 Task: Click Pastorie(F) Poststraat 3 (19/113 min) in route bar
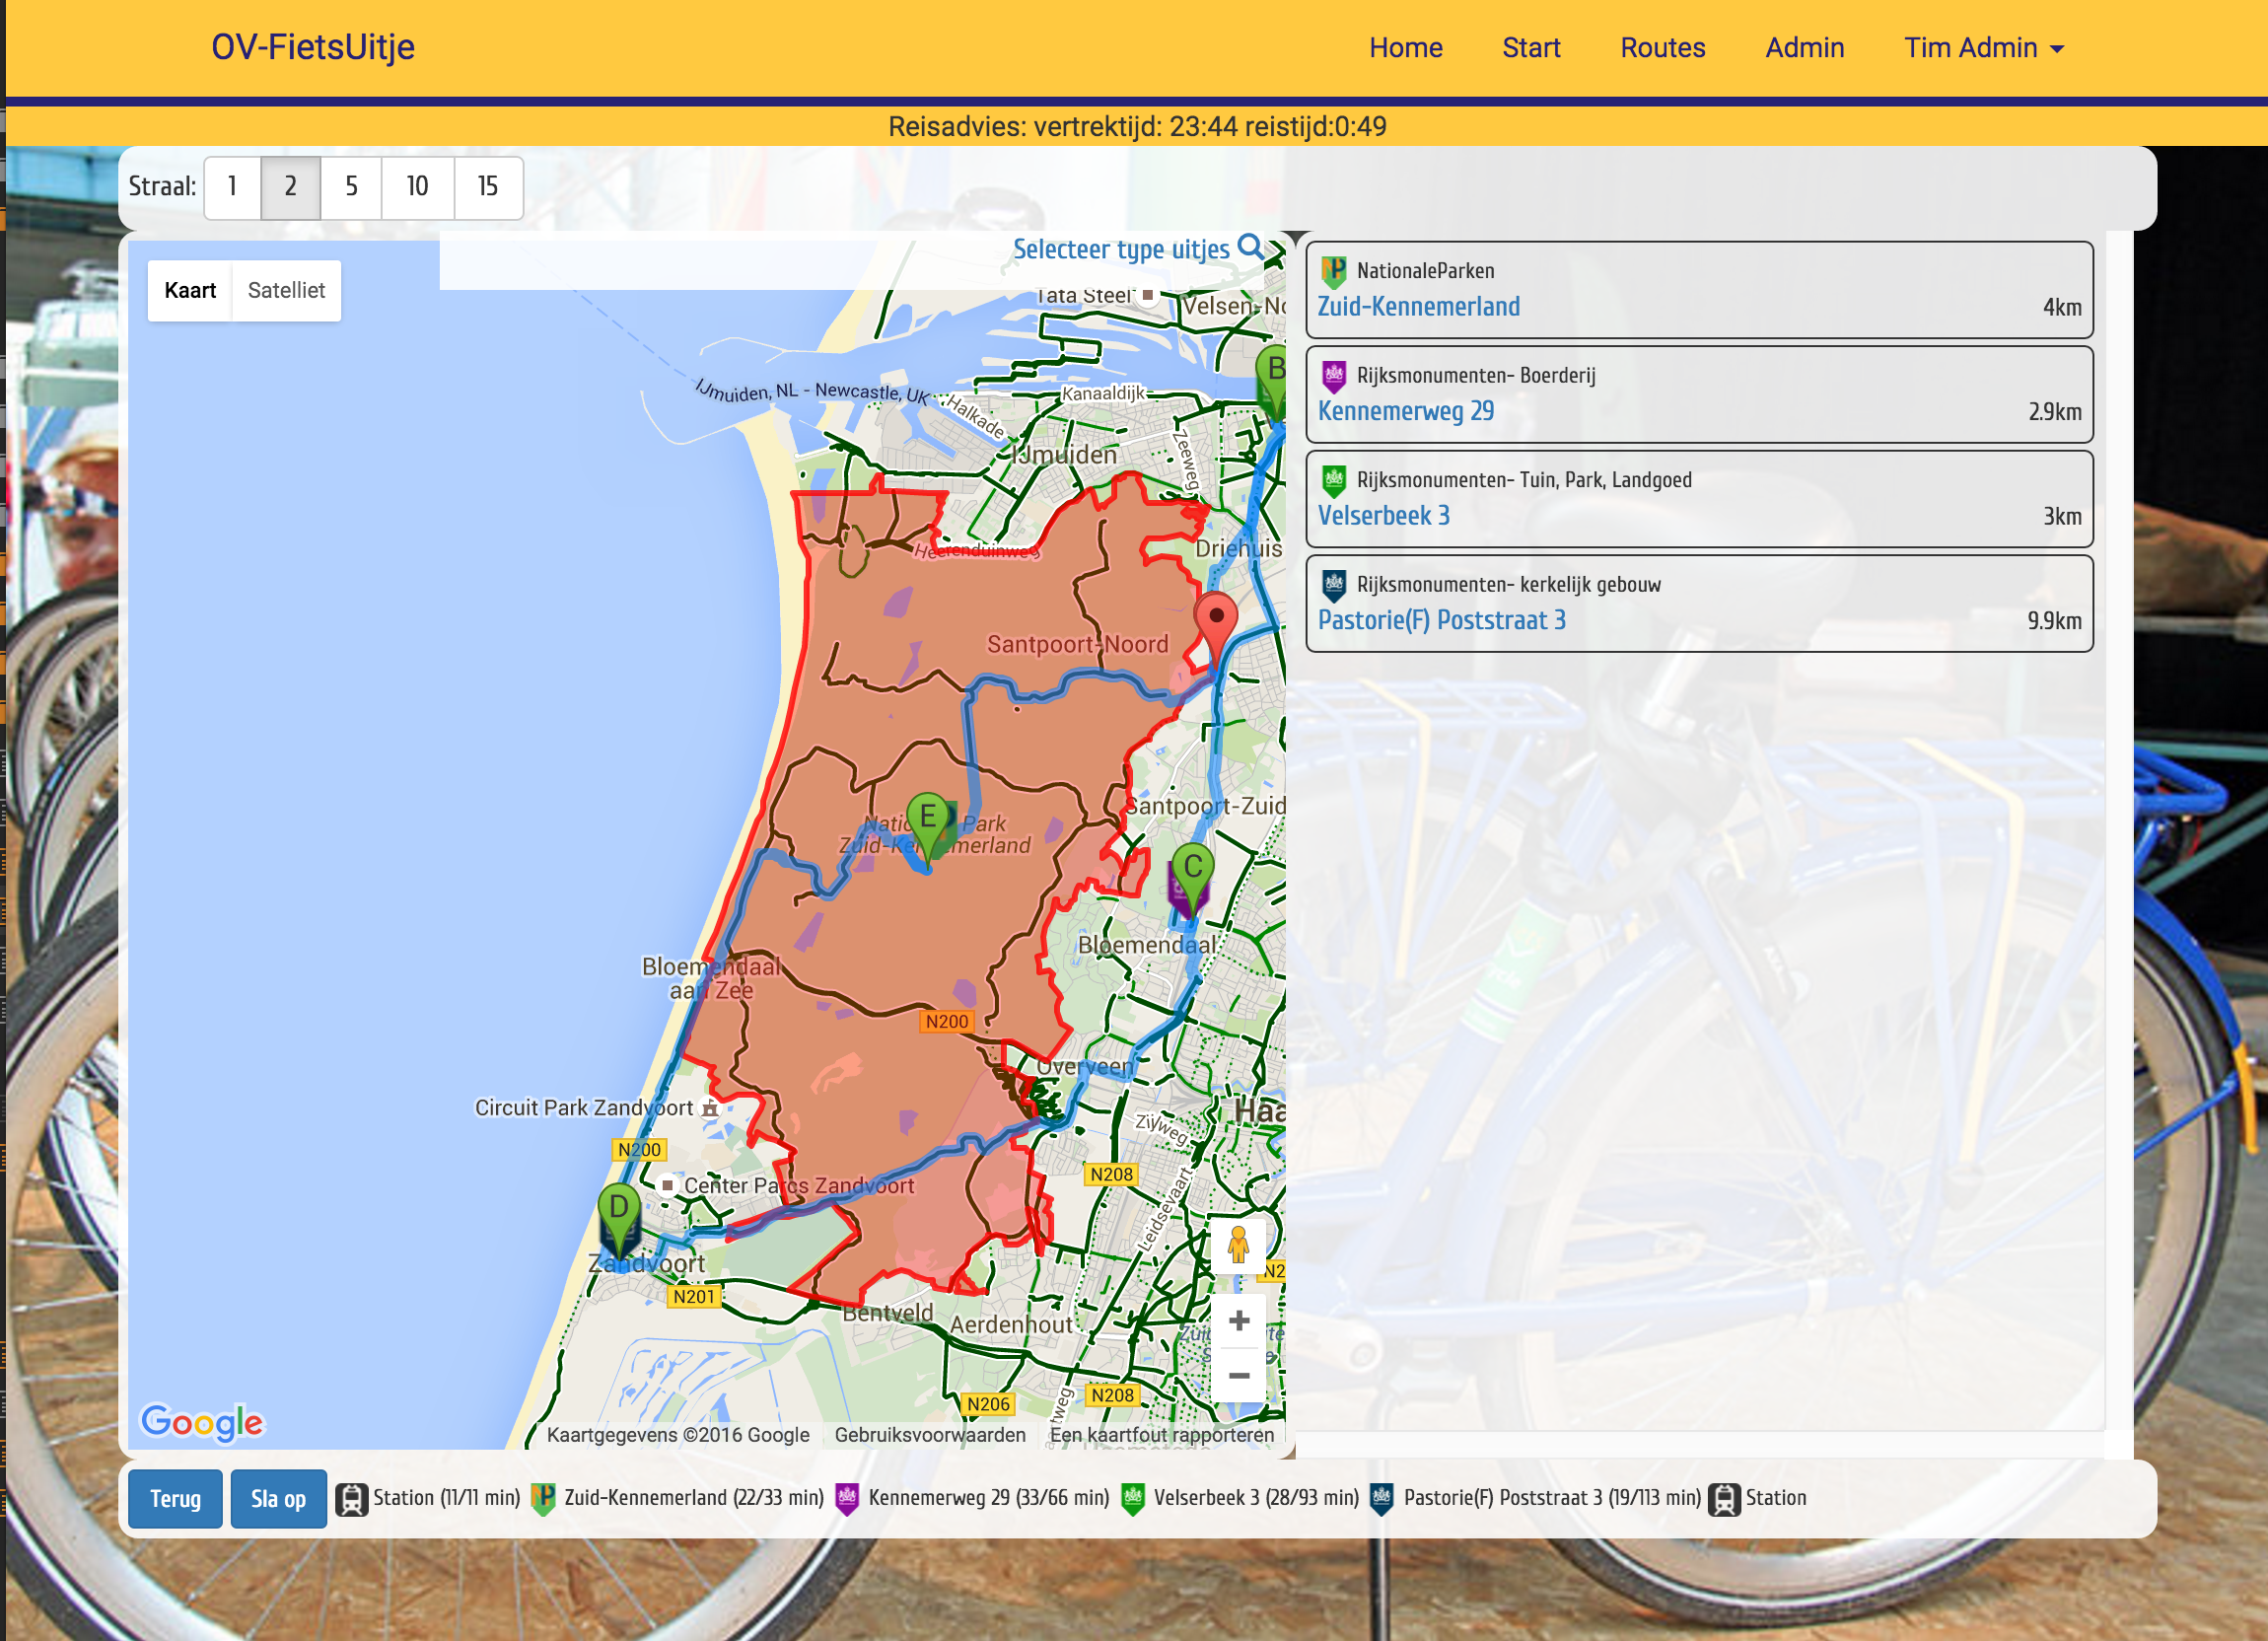(1551, 1498)
